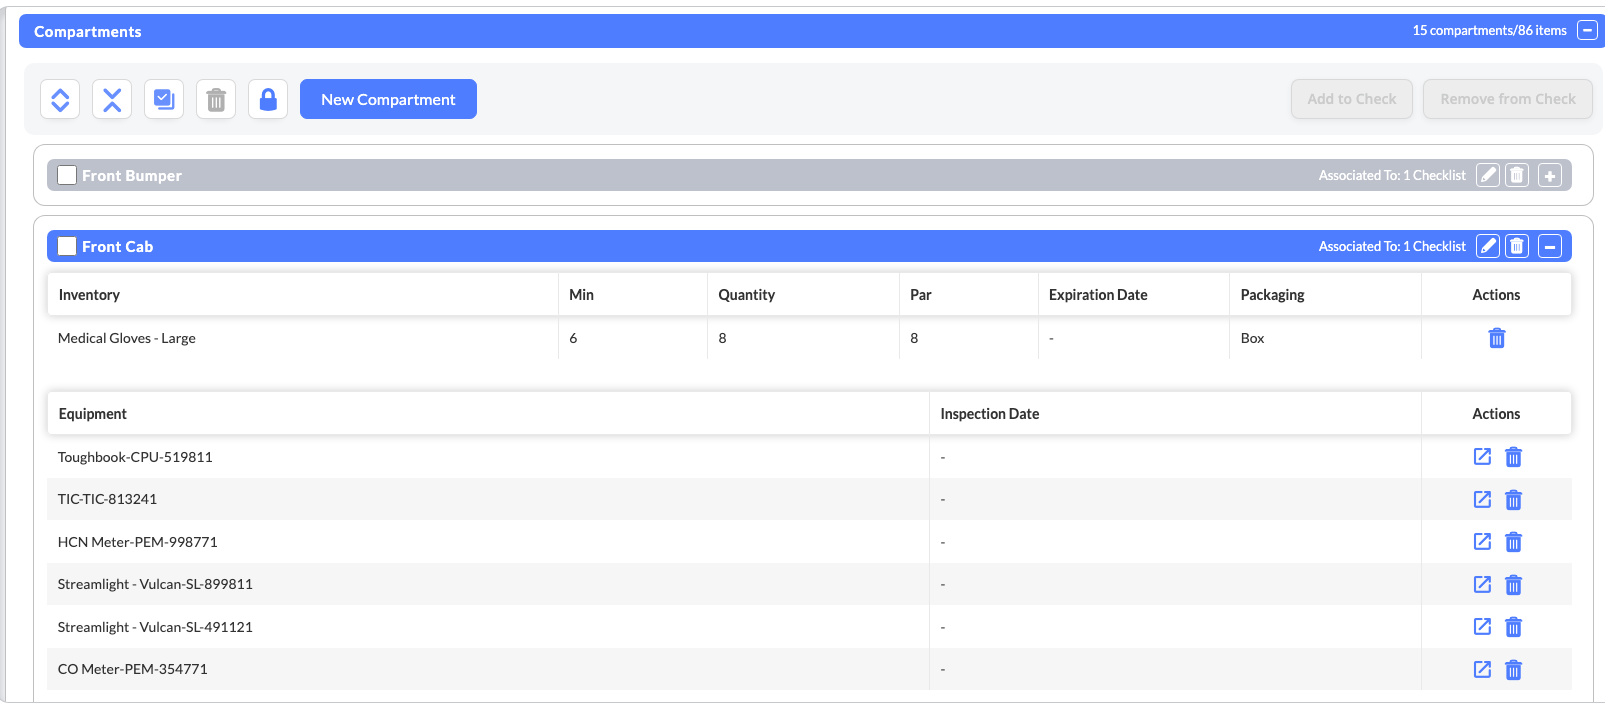Screen dimensions: 1605x707
Task: Click the Expiration Date column header
Action: click(1098, 295)
